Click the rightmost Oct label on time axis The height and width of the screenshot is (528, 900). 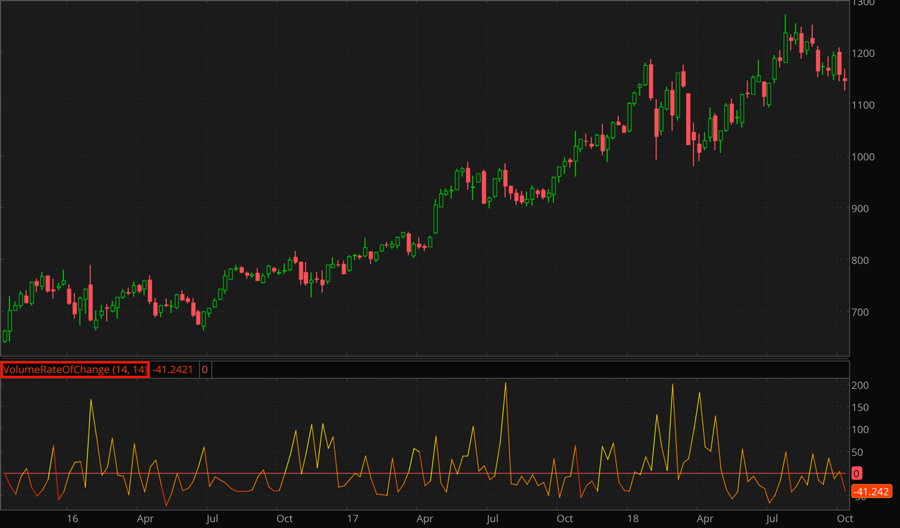(844, 519)
